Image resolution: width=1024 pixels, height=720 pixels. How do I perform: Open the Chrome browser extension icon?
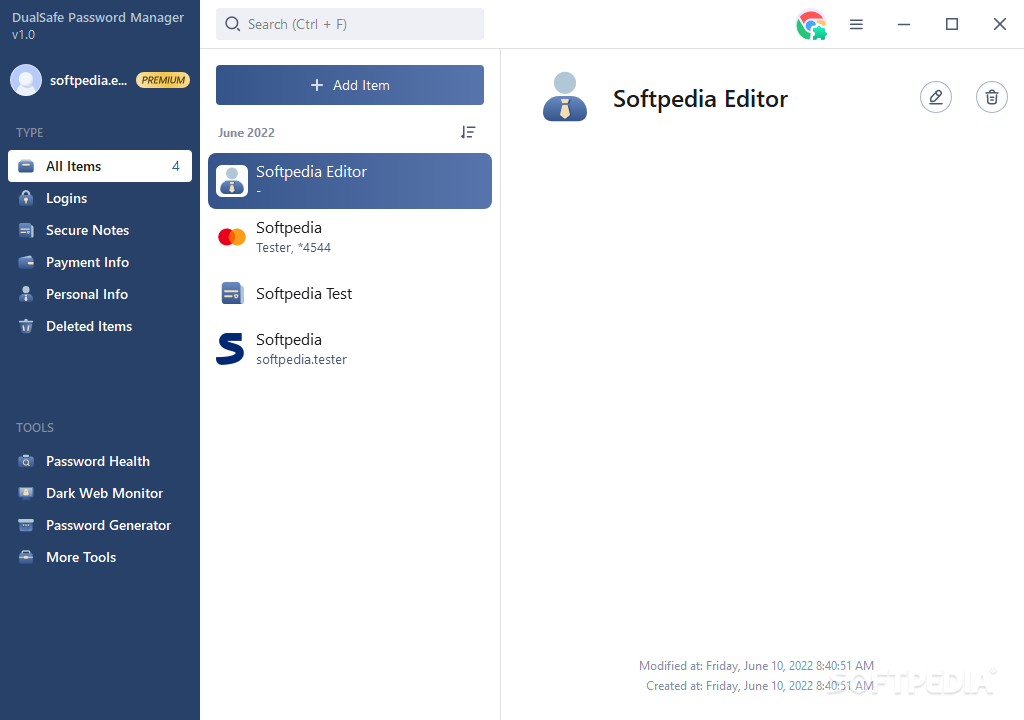(x=811, y=25)
